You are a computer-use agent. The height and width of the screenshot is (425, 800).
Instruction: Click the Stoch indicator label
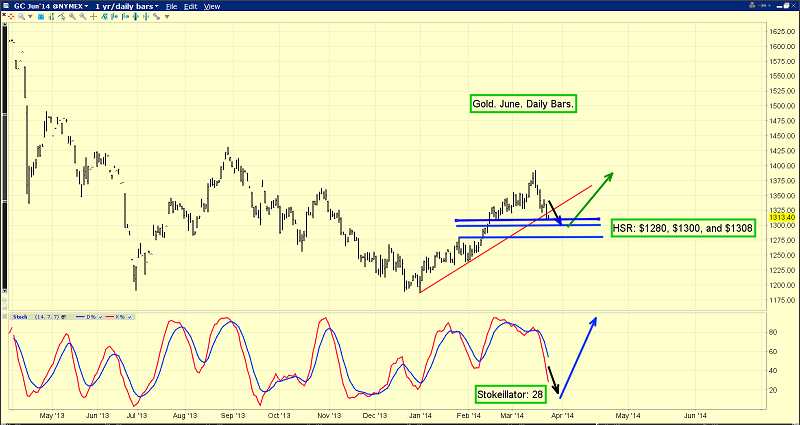(x=20, y=317)
